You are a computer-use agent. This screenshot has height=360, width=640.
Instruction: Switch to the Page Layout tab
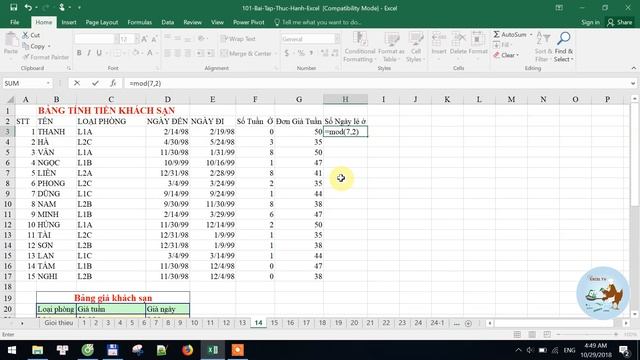(x=102, y=22)
